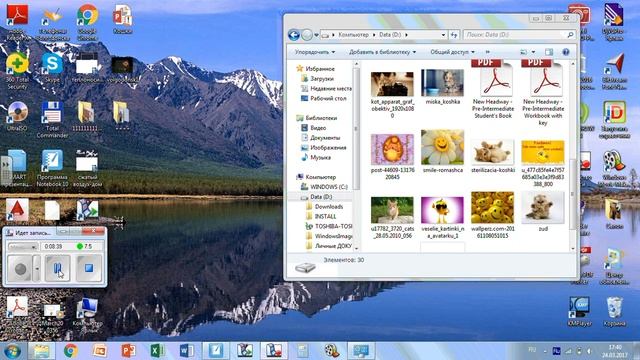Select Загрузки in the navigation pane
This screenshot has height=360, width=640.
click(x=318, y=78)
